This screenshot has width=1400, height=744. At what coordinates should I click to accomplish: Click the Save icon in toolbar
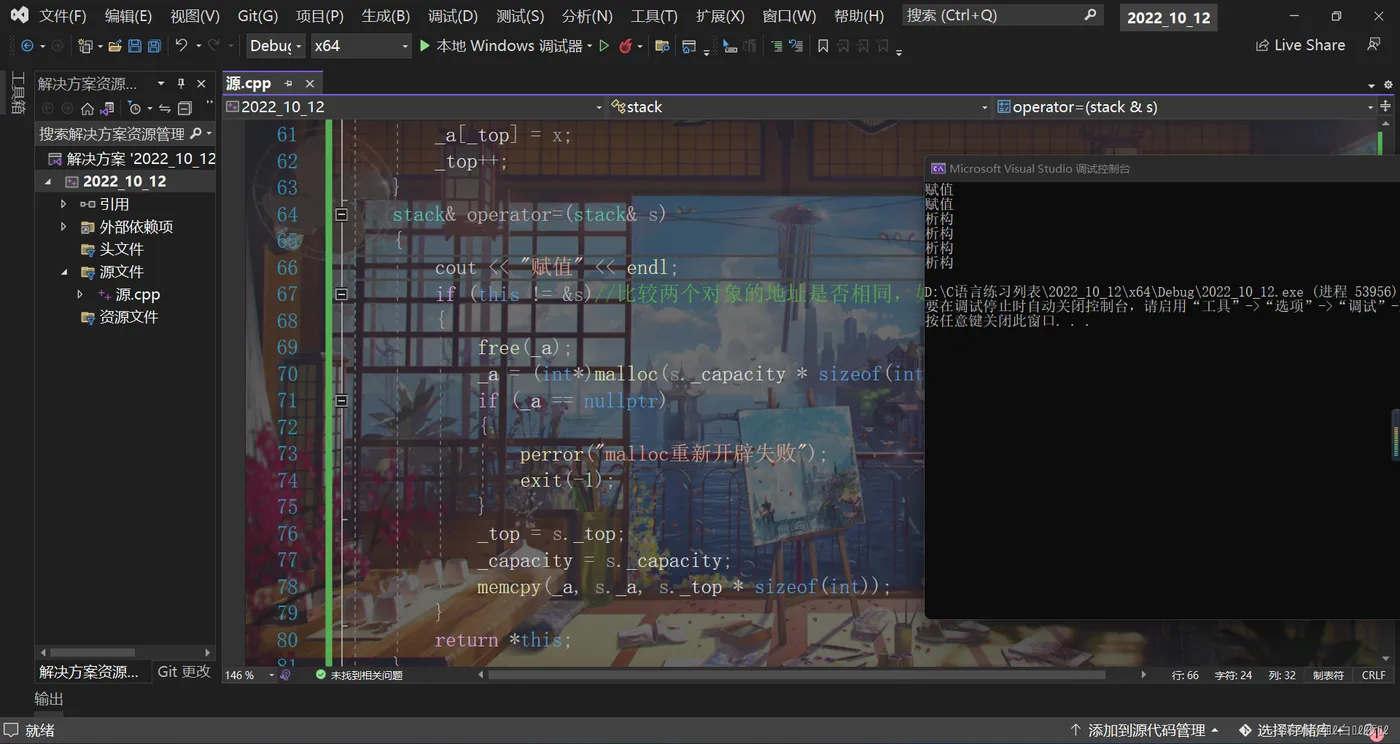135,46
